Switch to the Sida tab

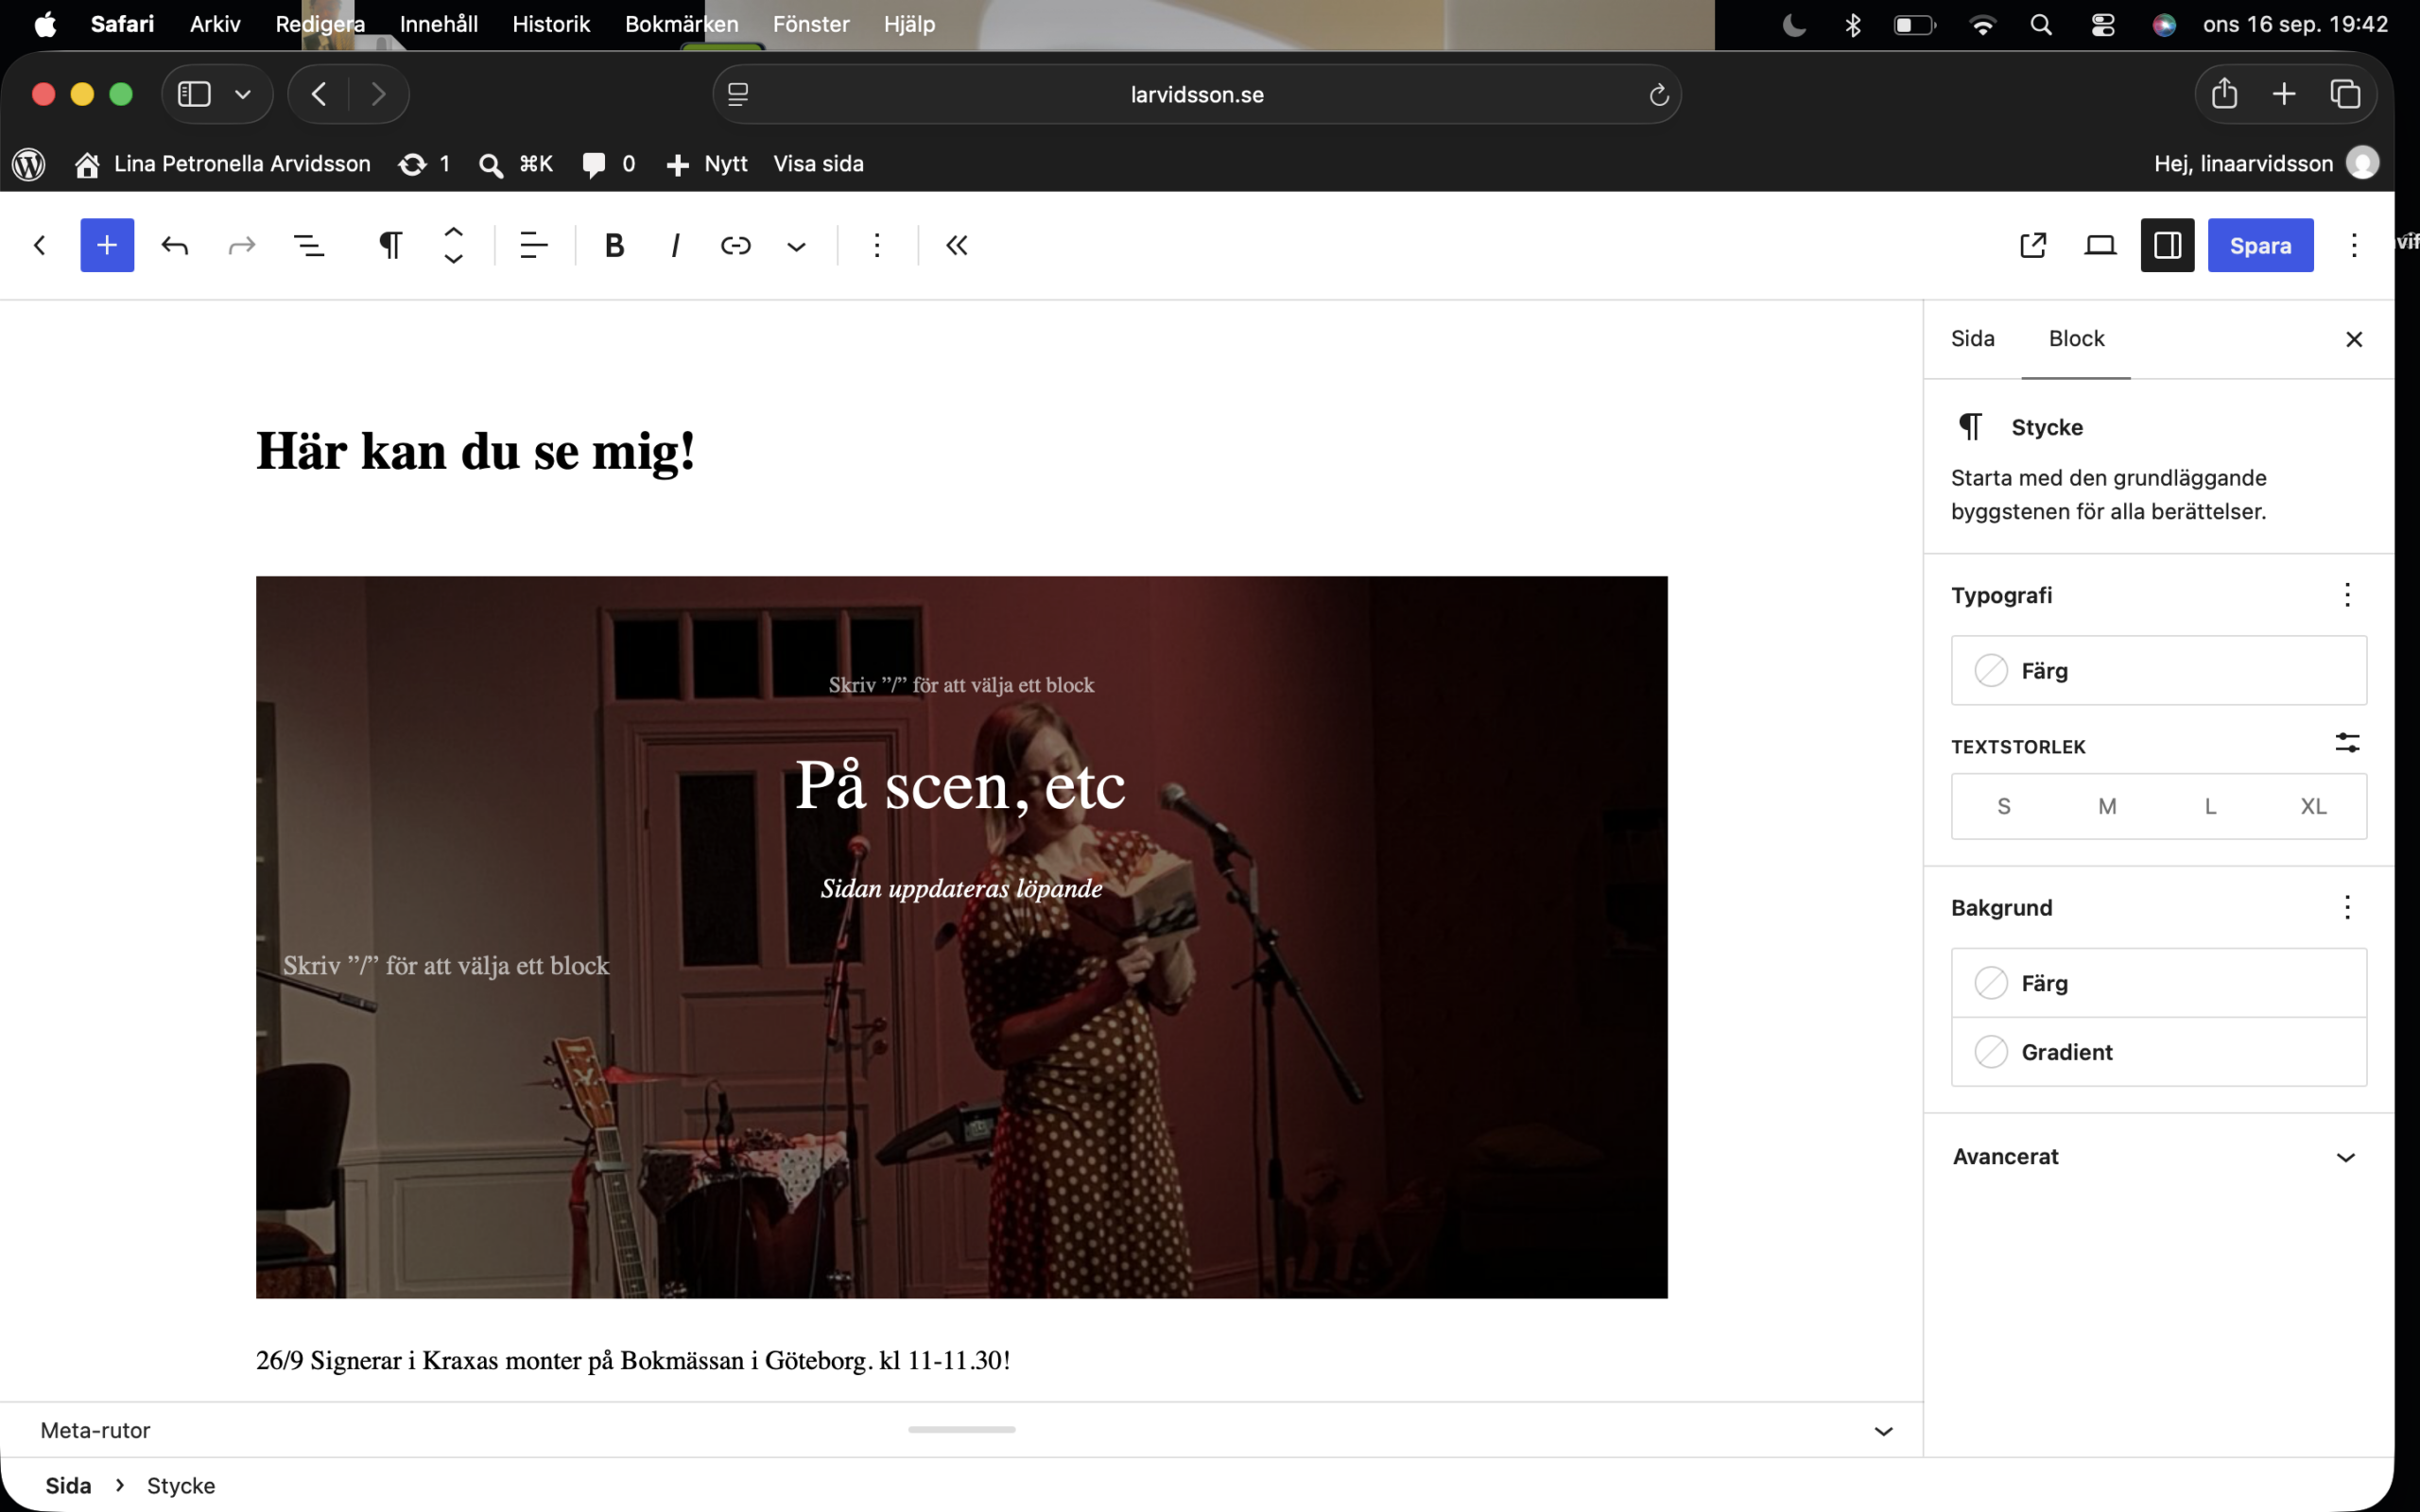pos(1972,339)
